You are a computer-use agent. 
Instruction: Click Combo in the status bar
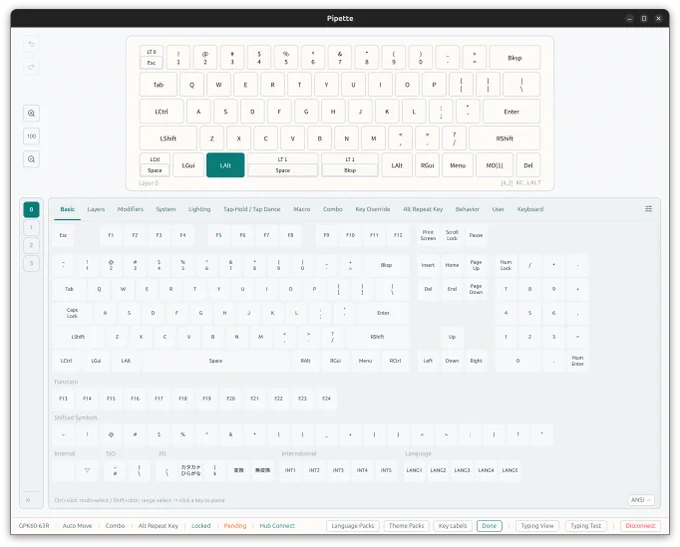coord(115,526)
